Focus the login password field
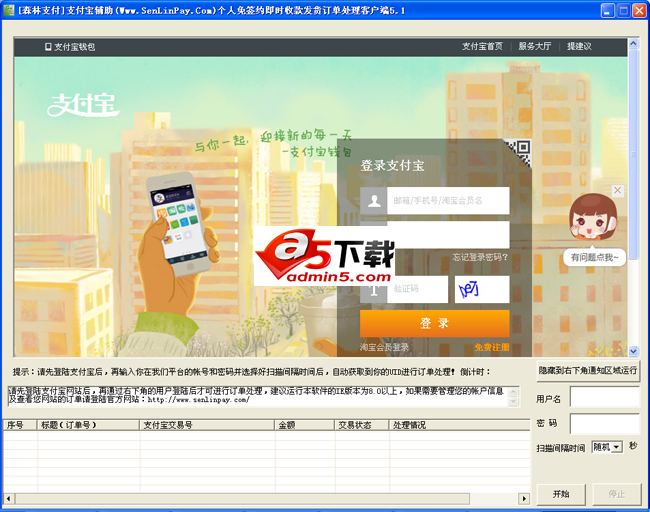The width and height of the screenshot is (650, 512). (448, 235)
